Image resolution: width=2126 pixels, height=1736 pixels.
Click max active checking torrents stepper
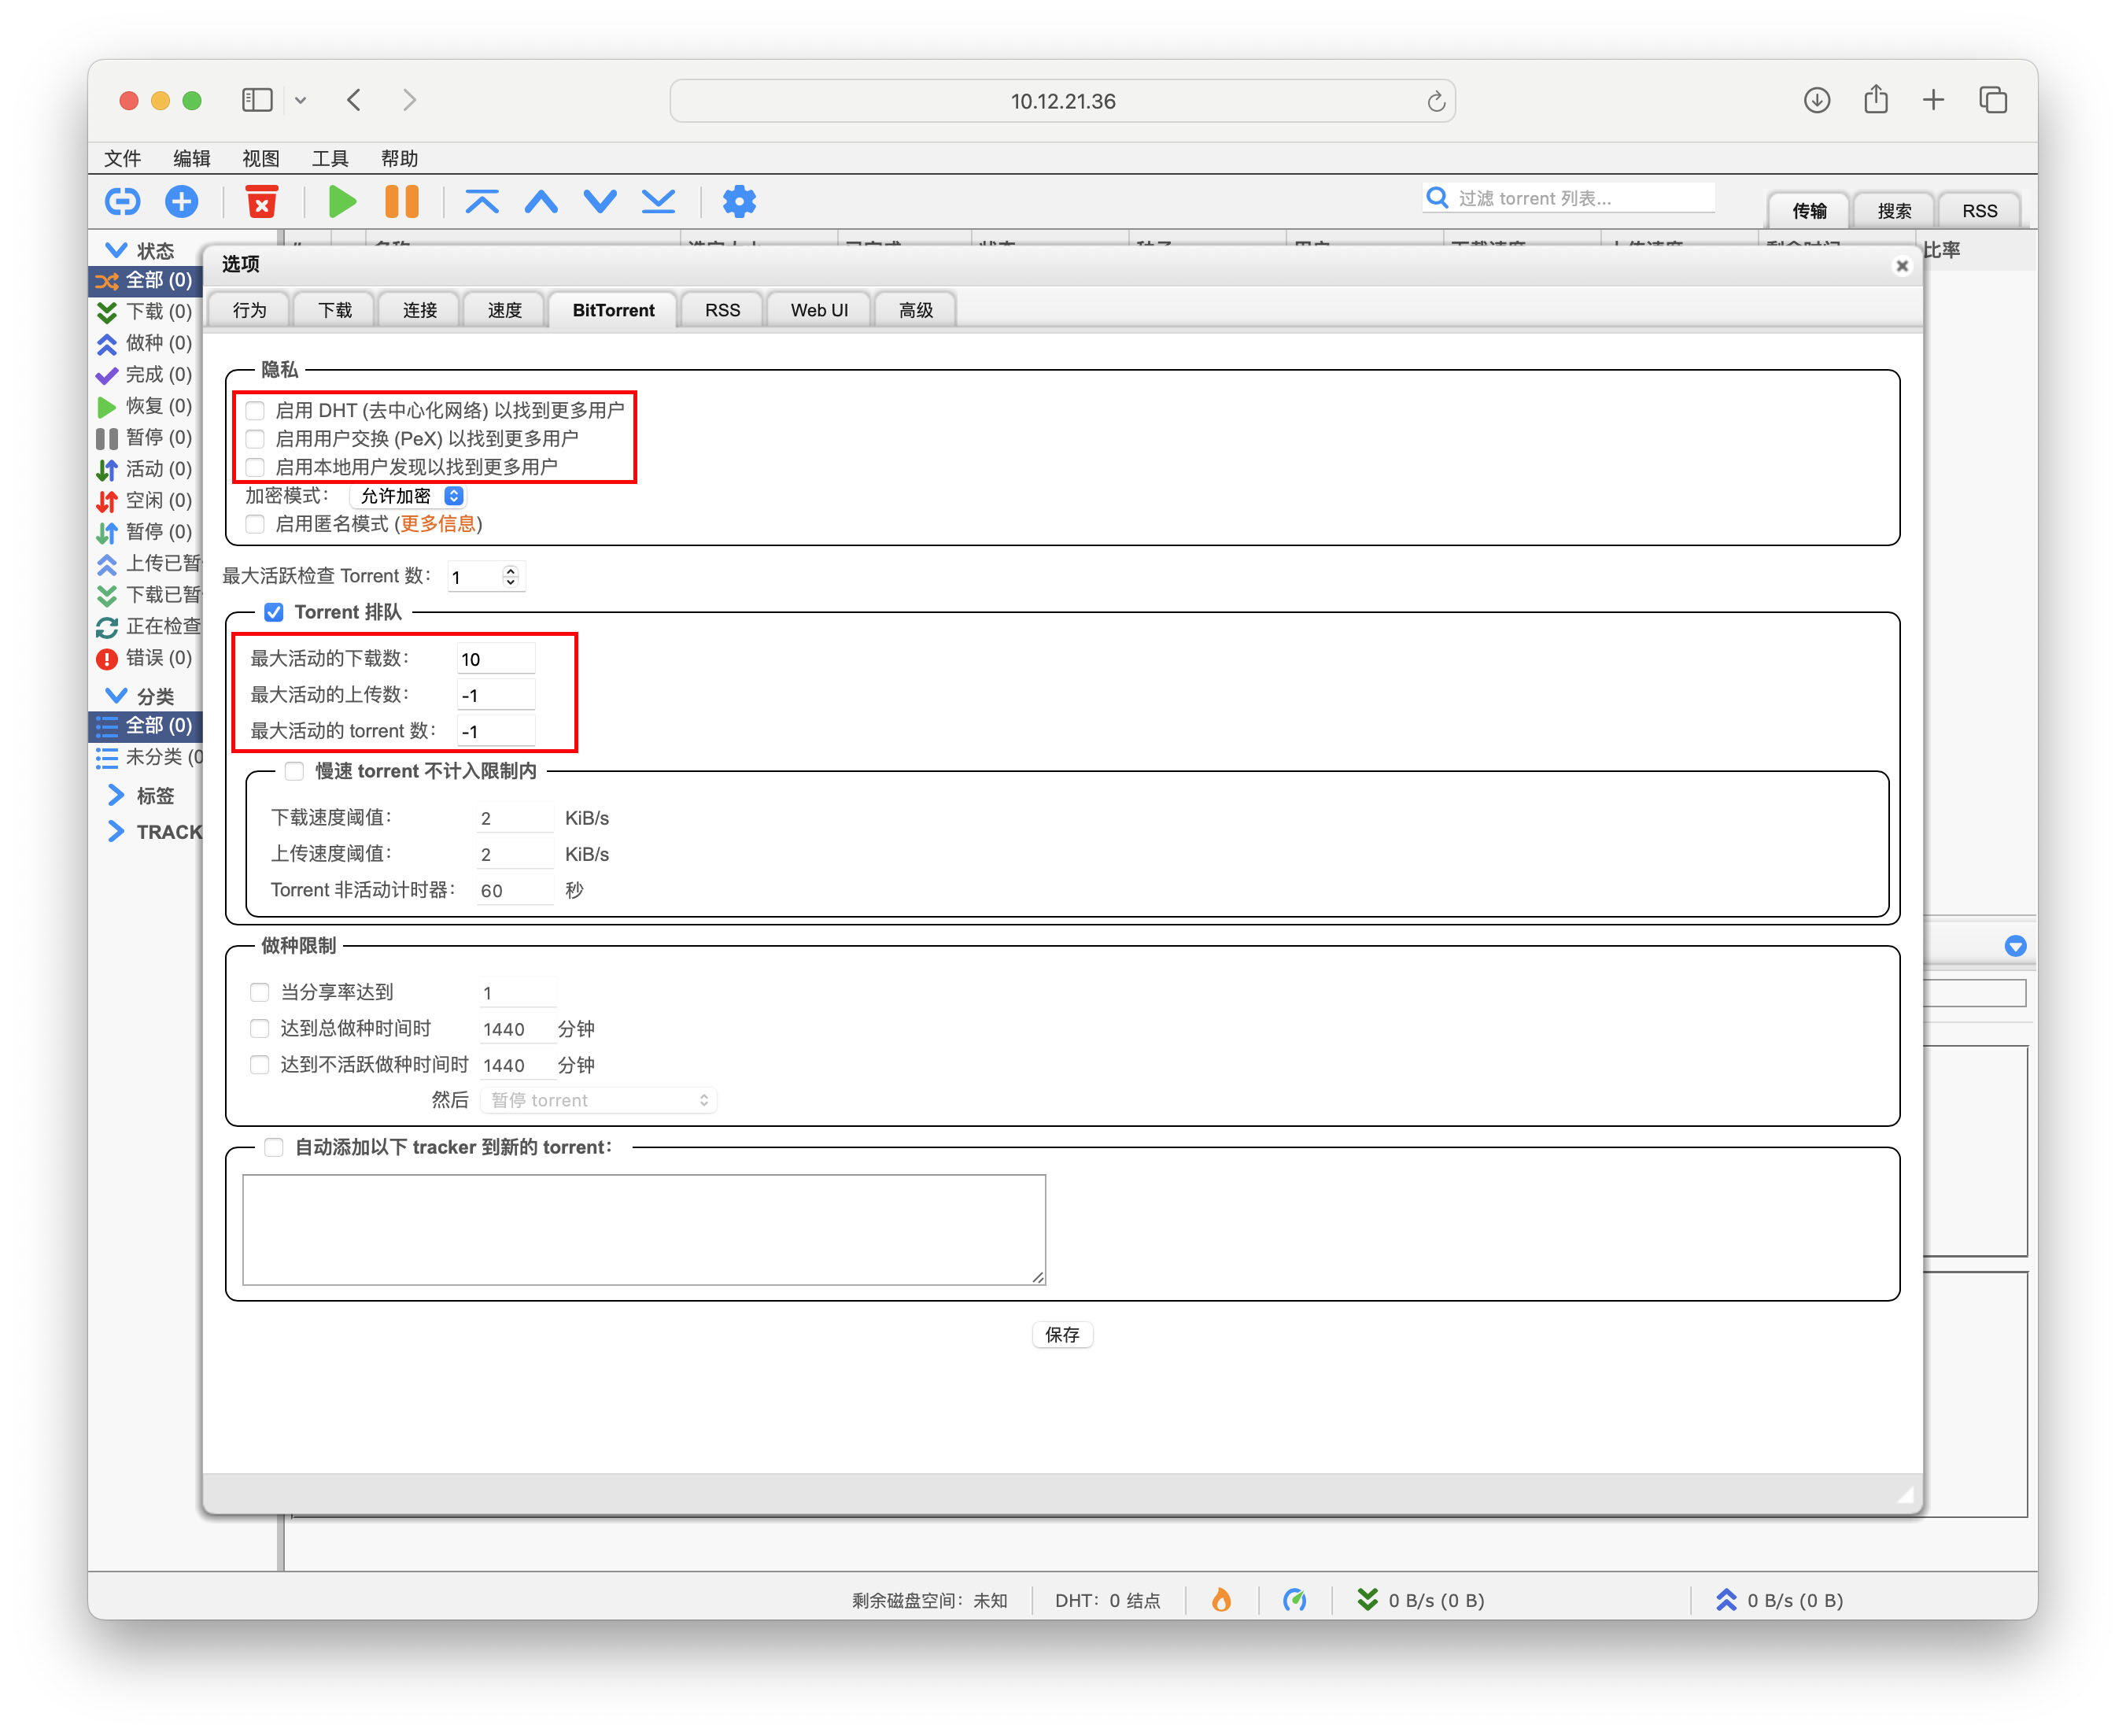[x=510, y=576]
